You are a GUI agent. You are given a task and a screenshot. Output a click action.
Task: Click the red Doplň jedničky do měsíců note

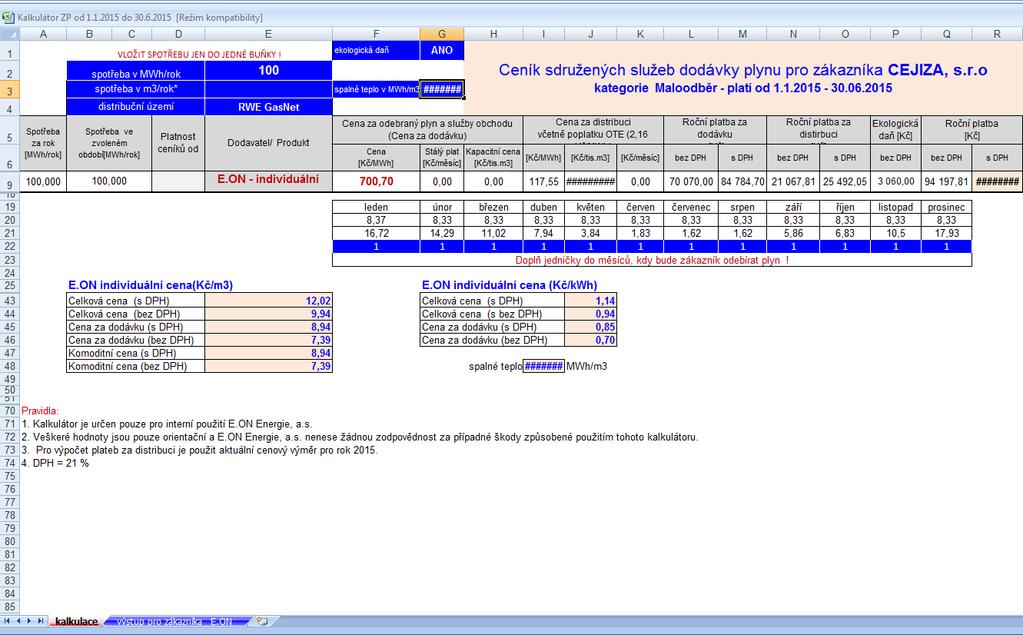point(652,260)
